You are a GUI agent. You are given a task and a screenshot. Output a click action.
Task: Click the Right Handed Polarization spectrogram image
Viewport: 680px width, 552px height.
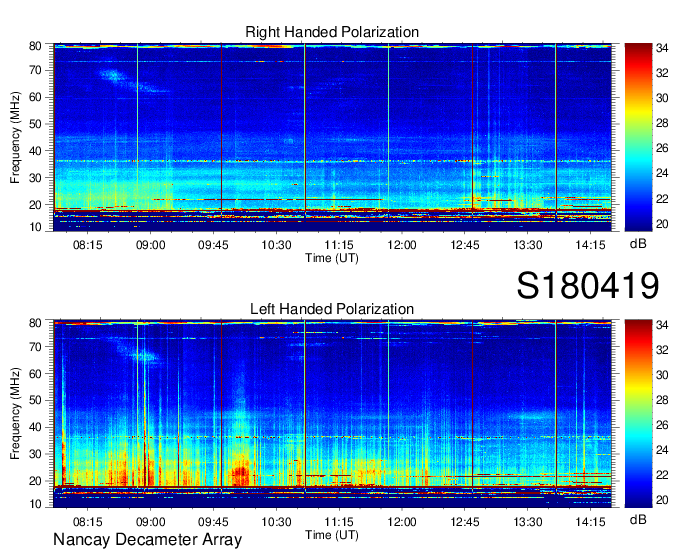[x=332, y=137]
